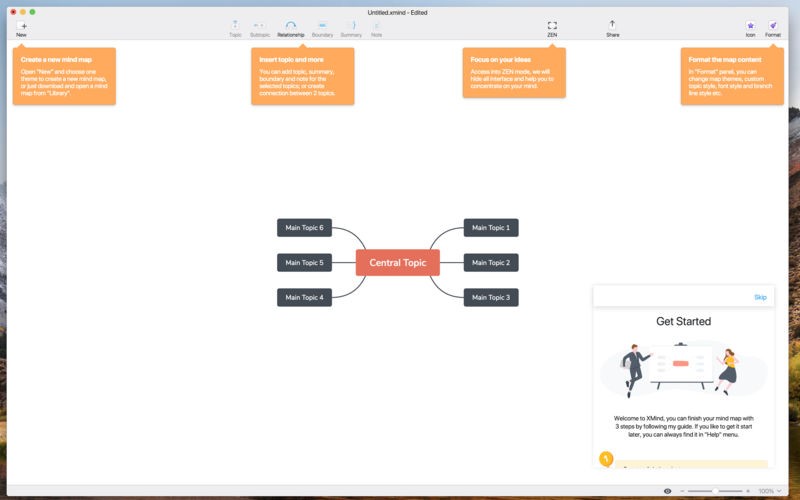
Task: Enter ZEN mode
Action: point(552,29)
